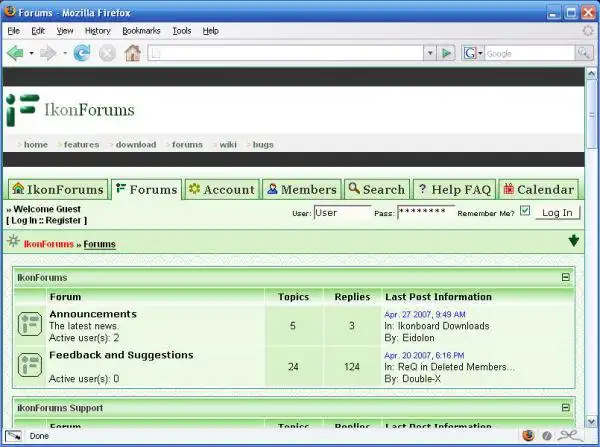Open the History menu
600x447 pixels.
click(x=98, y=31)
